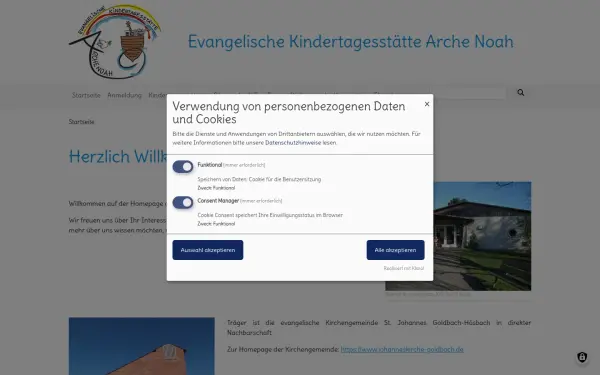
Task: Click the Alle akzeptieren button
Action: click(395, 250)
